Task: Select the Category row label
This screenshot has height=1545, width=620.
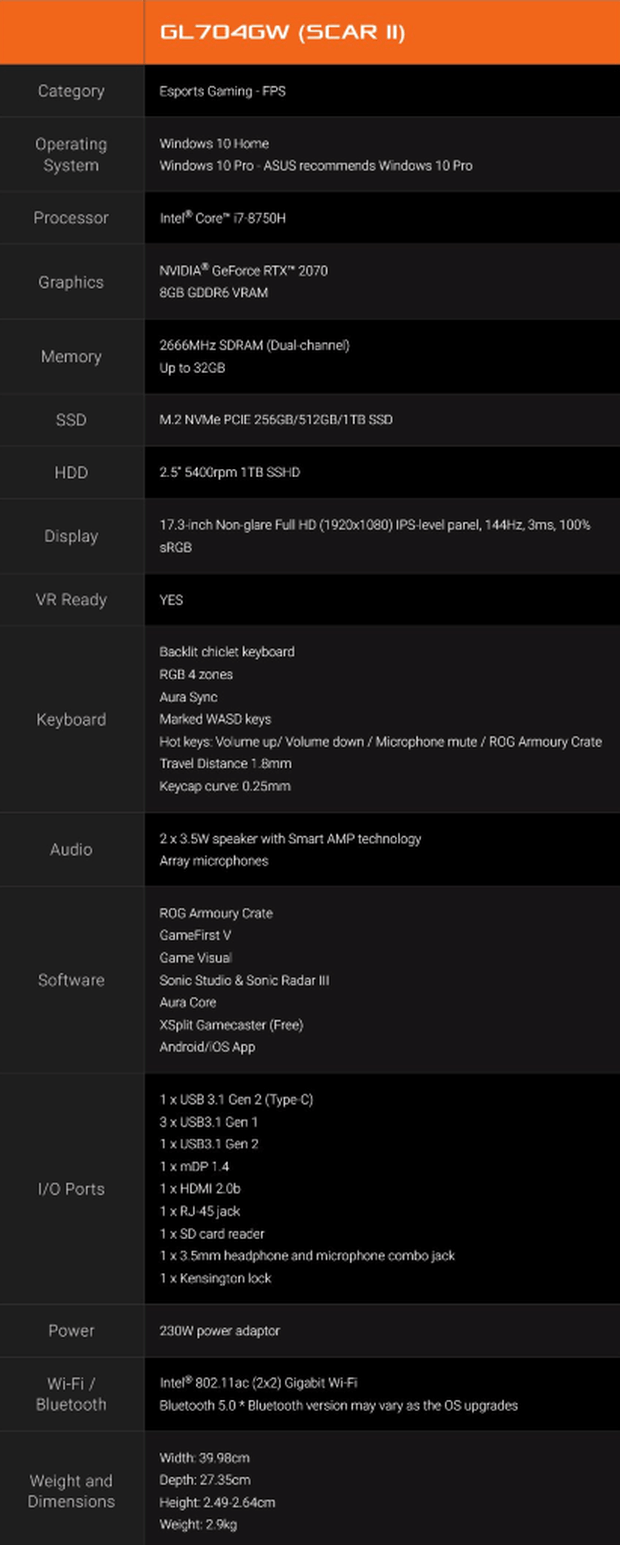Action: pyautogui.click(x=71, y=91)
